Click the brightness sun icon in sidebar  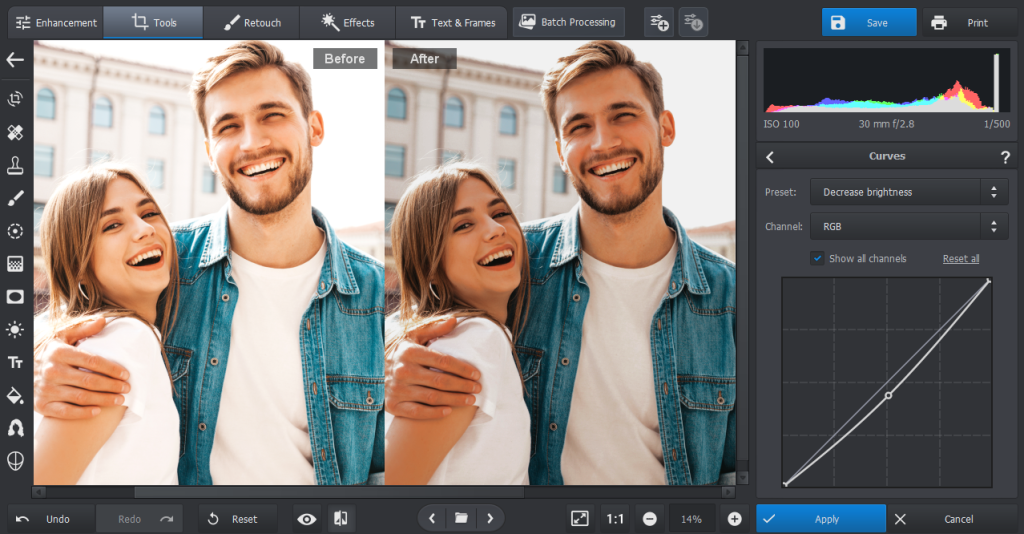point(15,329)
